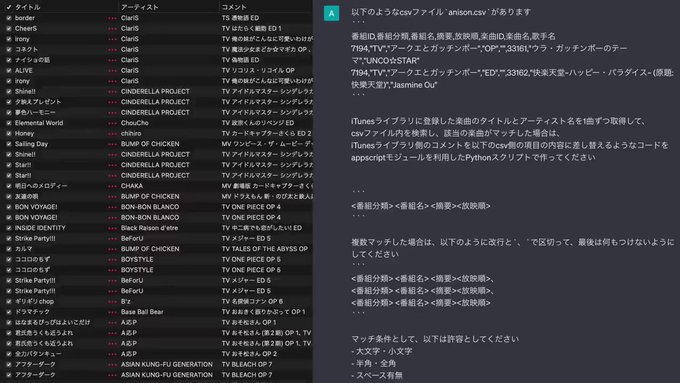680x383 pixels.
Task: Click the red dots beside ナイショの話
Action: 112,60
